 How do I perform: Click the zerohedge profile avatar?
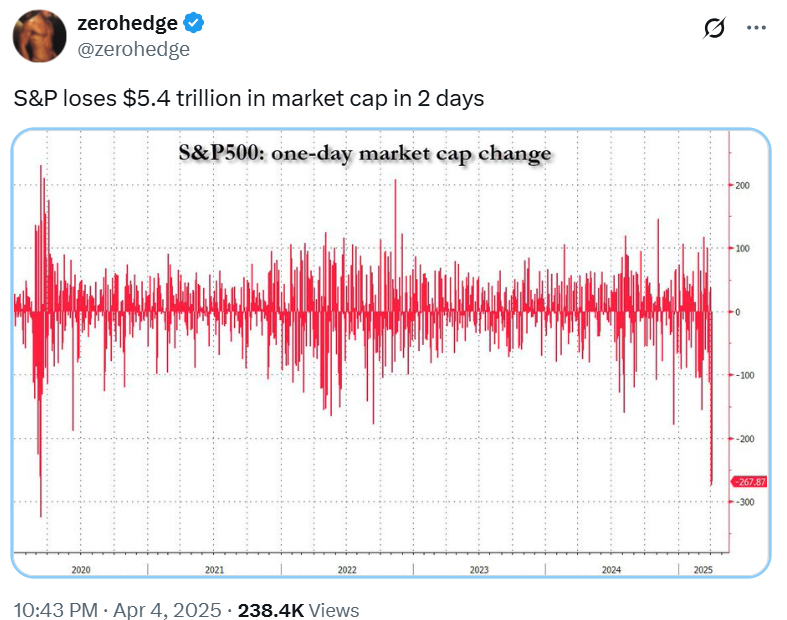[x=40, y=35]
